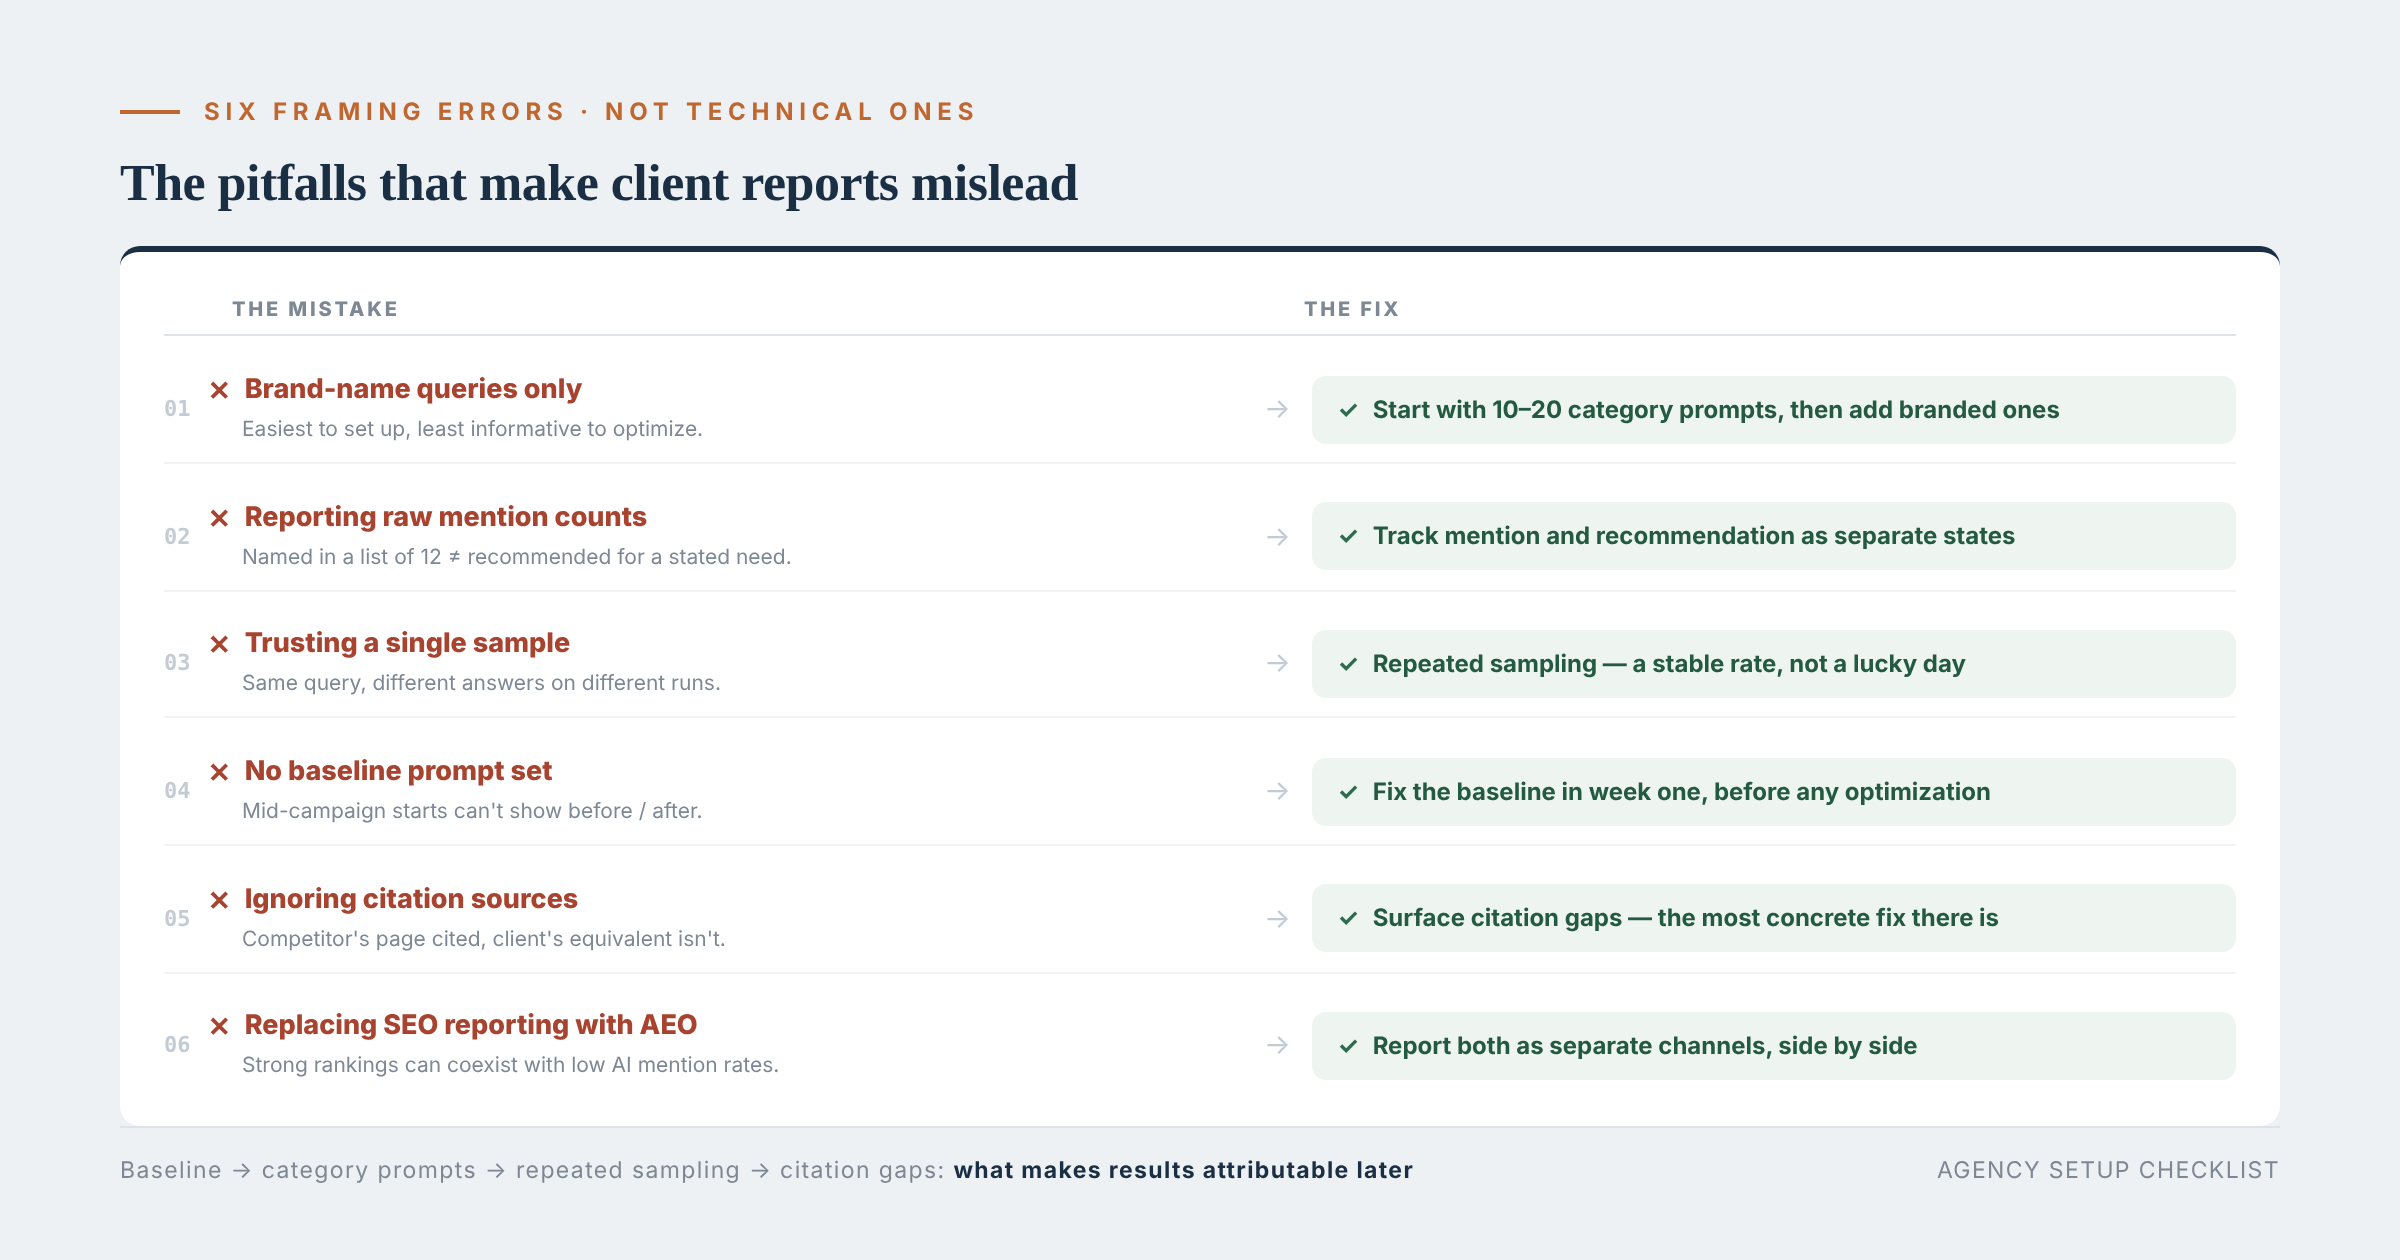Click the arrow in the Reporting raw mention counts row
Screen dimensions: 2400x1260
point(1277,537)
